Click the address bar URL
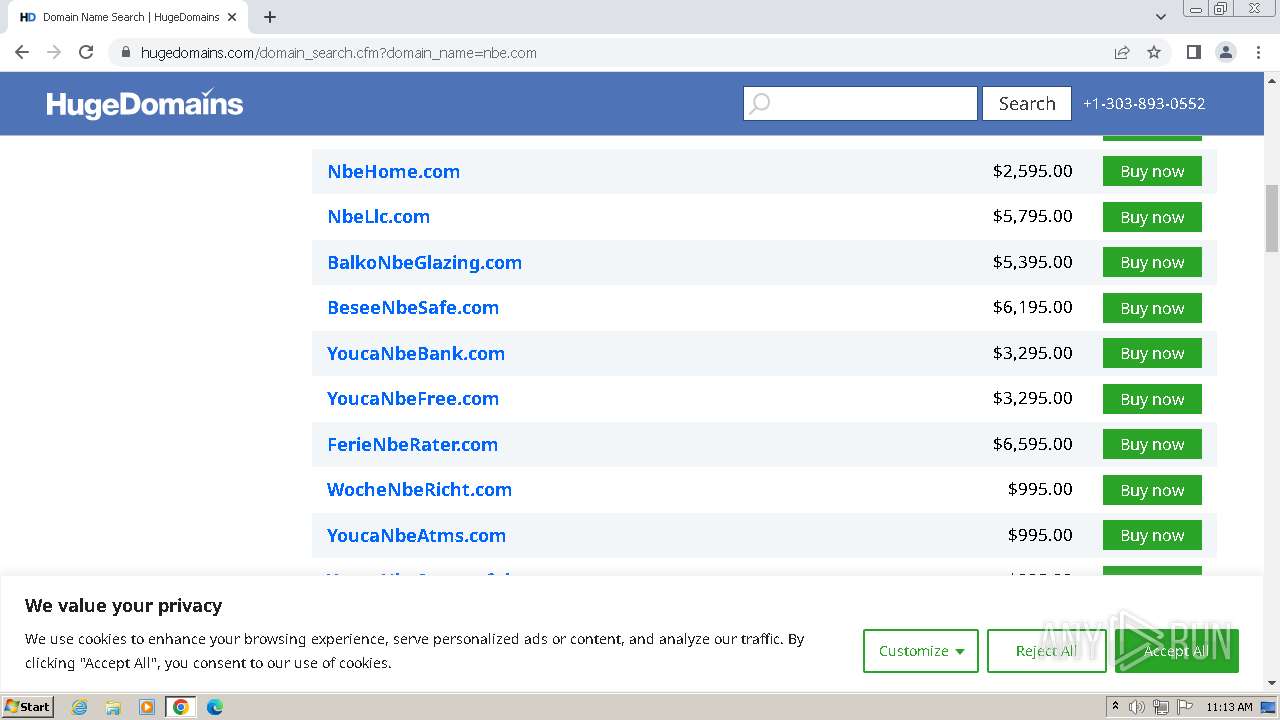Screen dimensions: 1280x720 pos(338,53)
